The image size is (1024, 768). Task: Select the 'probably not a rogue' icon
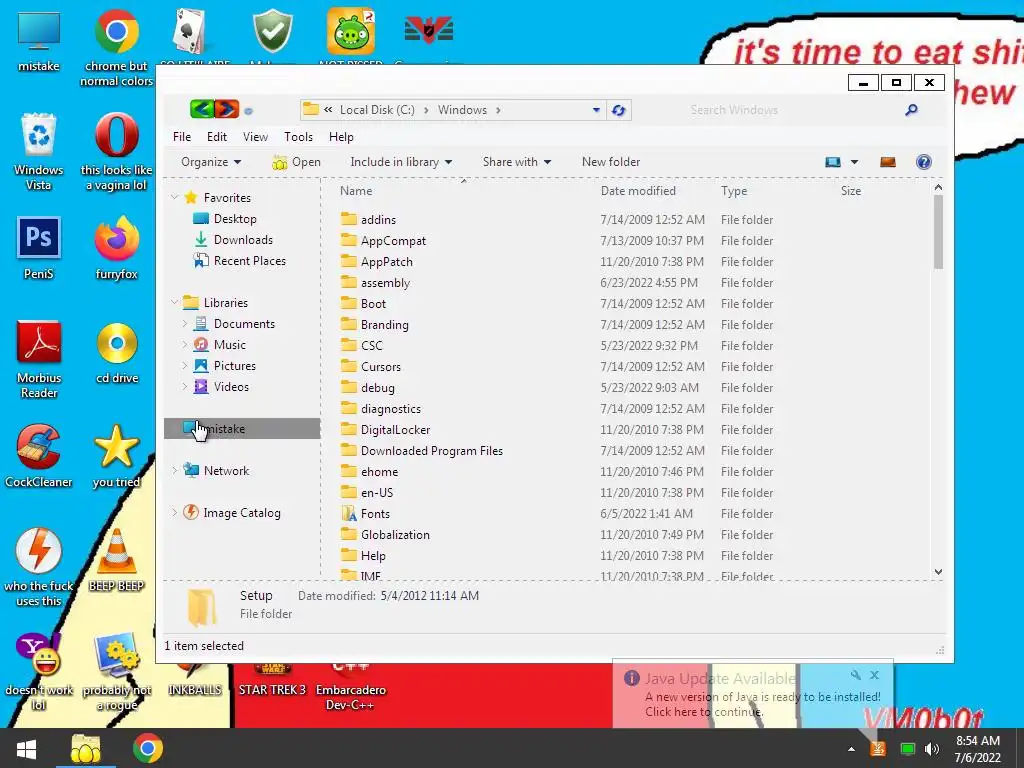pos(116,671)
